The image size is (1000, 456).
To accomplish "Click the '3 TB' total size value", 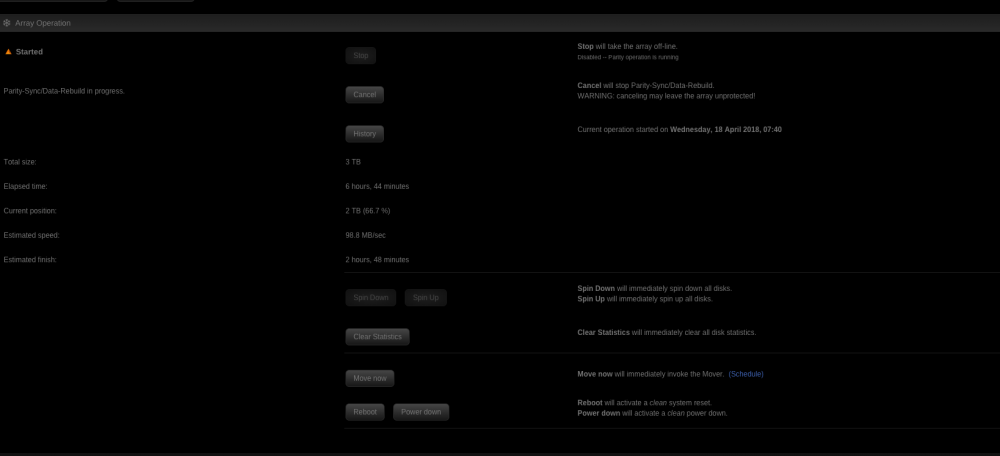I will pos(353,162).
